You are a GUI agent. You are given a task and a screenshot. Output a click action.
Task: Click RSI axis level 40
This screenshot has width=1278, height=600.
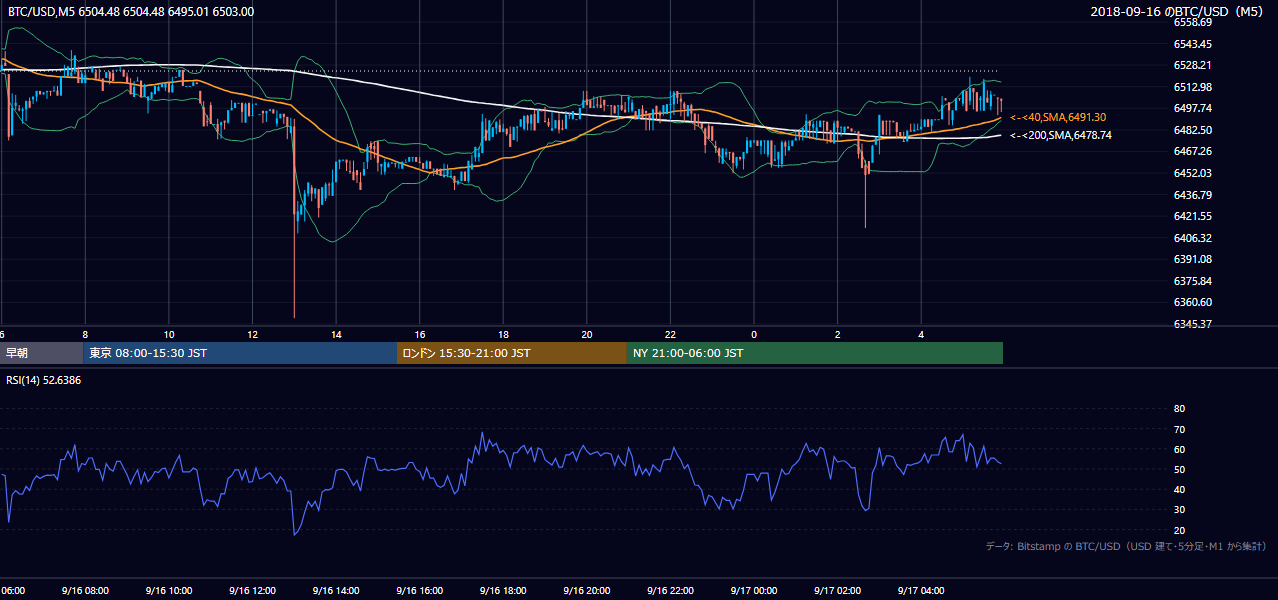(1179, 490)
